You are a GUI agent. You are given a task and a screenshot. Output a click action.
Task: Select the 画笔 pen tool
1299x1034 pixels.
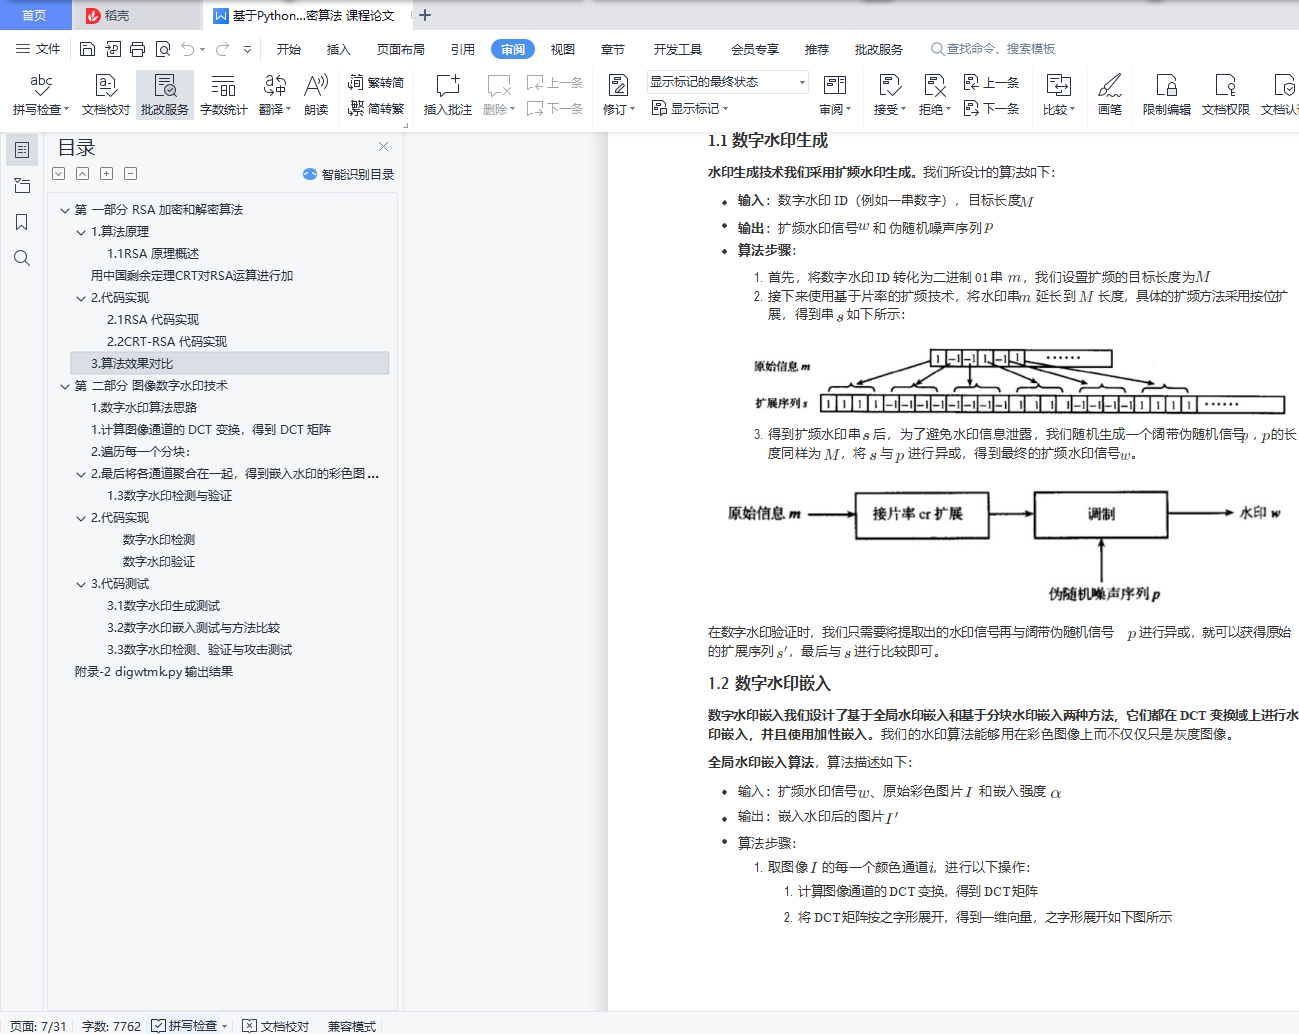[x=1110, y=94]
